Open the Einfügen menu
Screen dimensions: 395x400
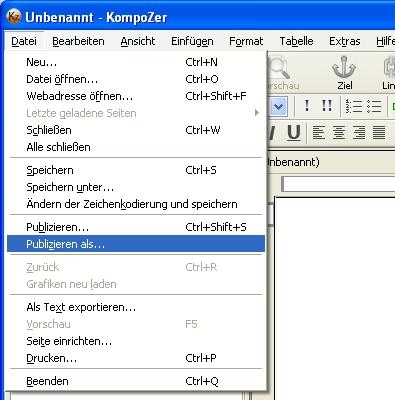[x=192, y=41]
